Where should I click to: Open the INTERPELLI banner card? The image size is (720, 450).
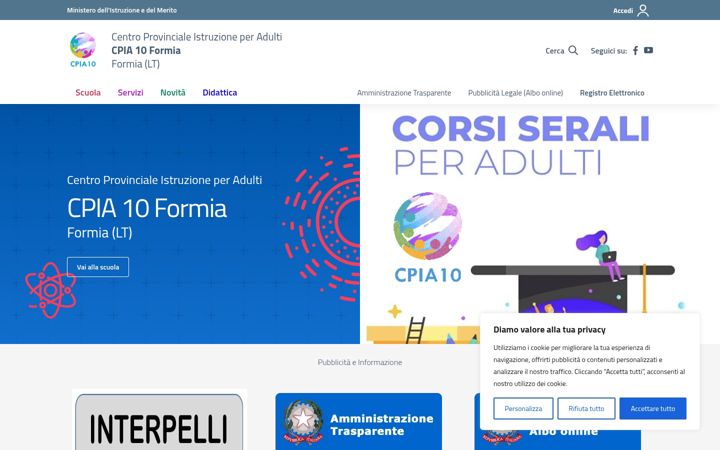point(159,422)
